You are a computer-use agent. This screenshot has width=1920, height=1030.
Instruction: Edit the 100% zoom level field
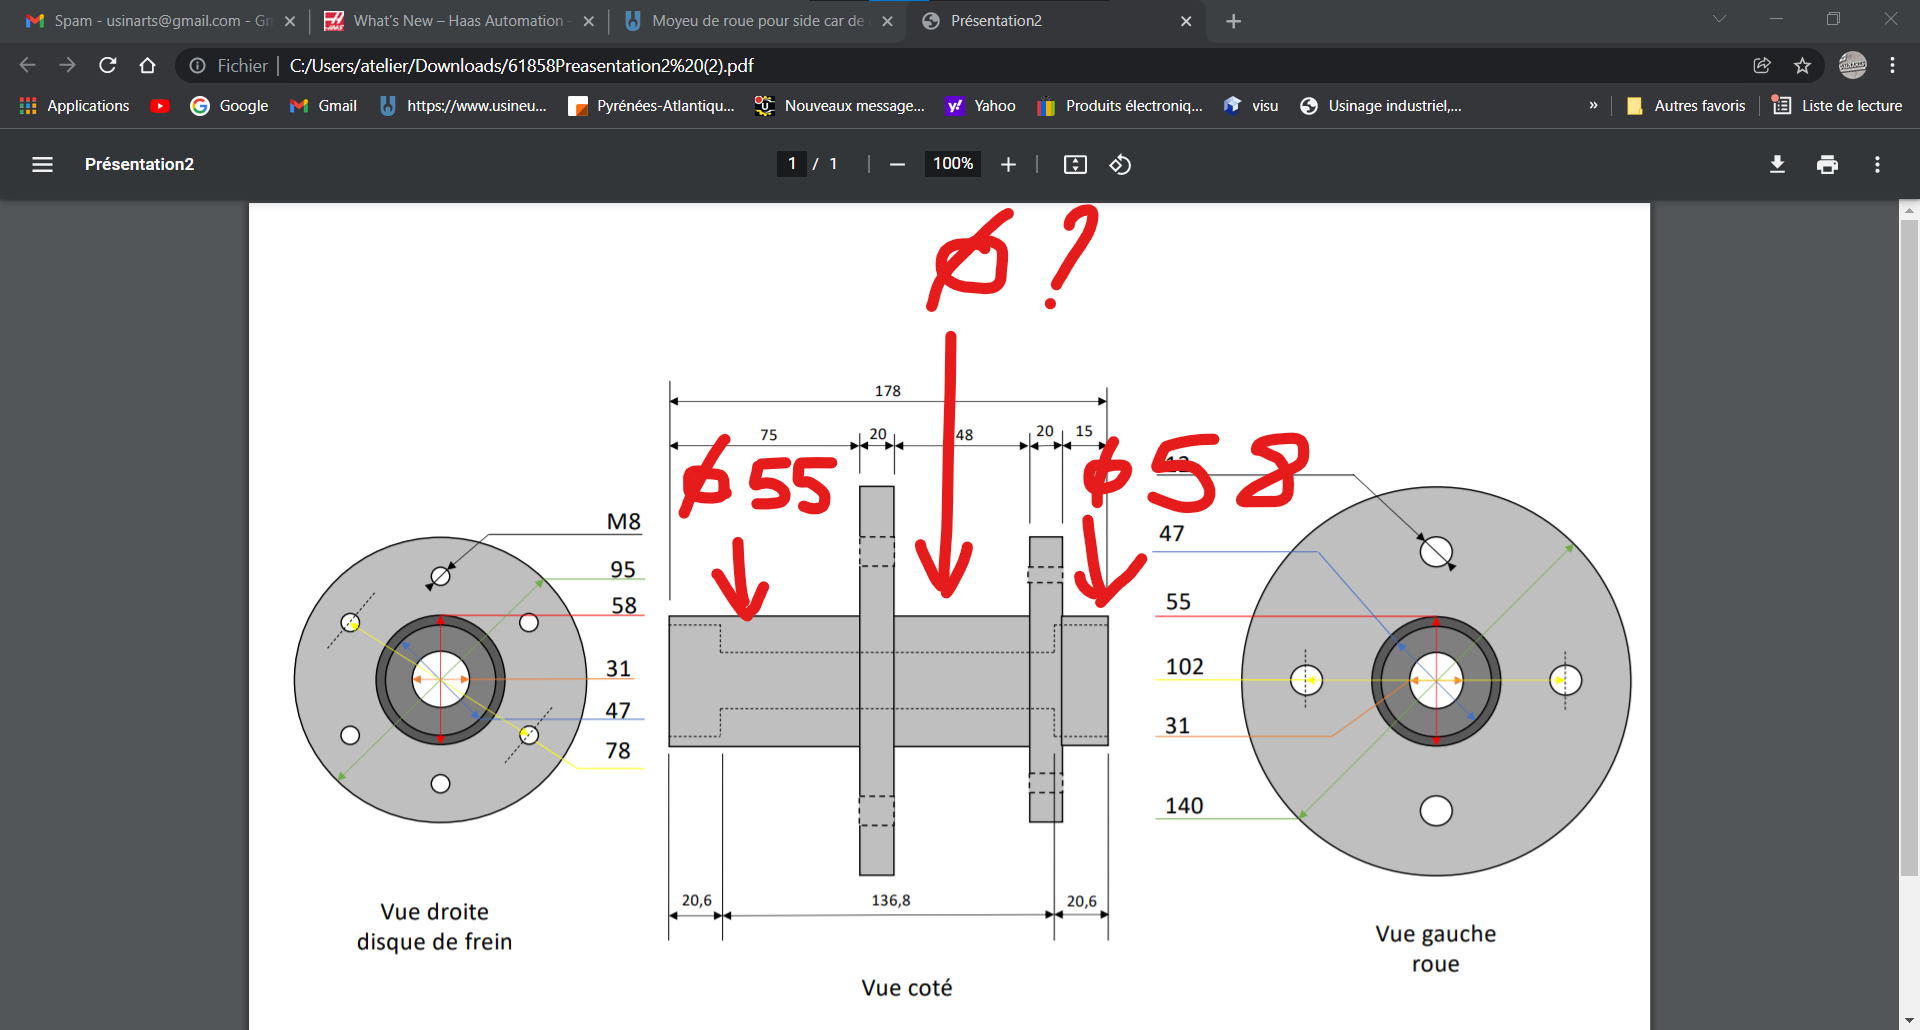pos(953,163)
